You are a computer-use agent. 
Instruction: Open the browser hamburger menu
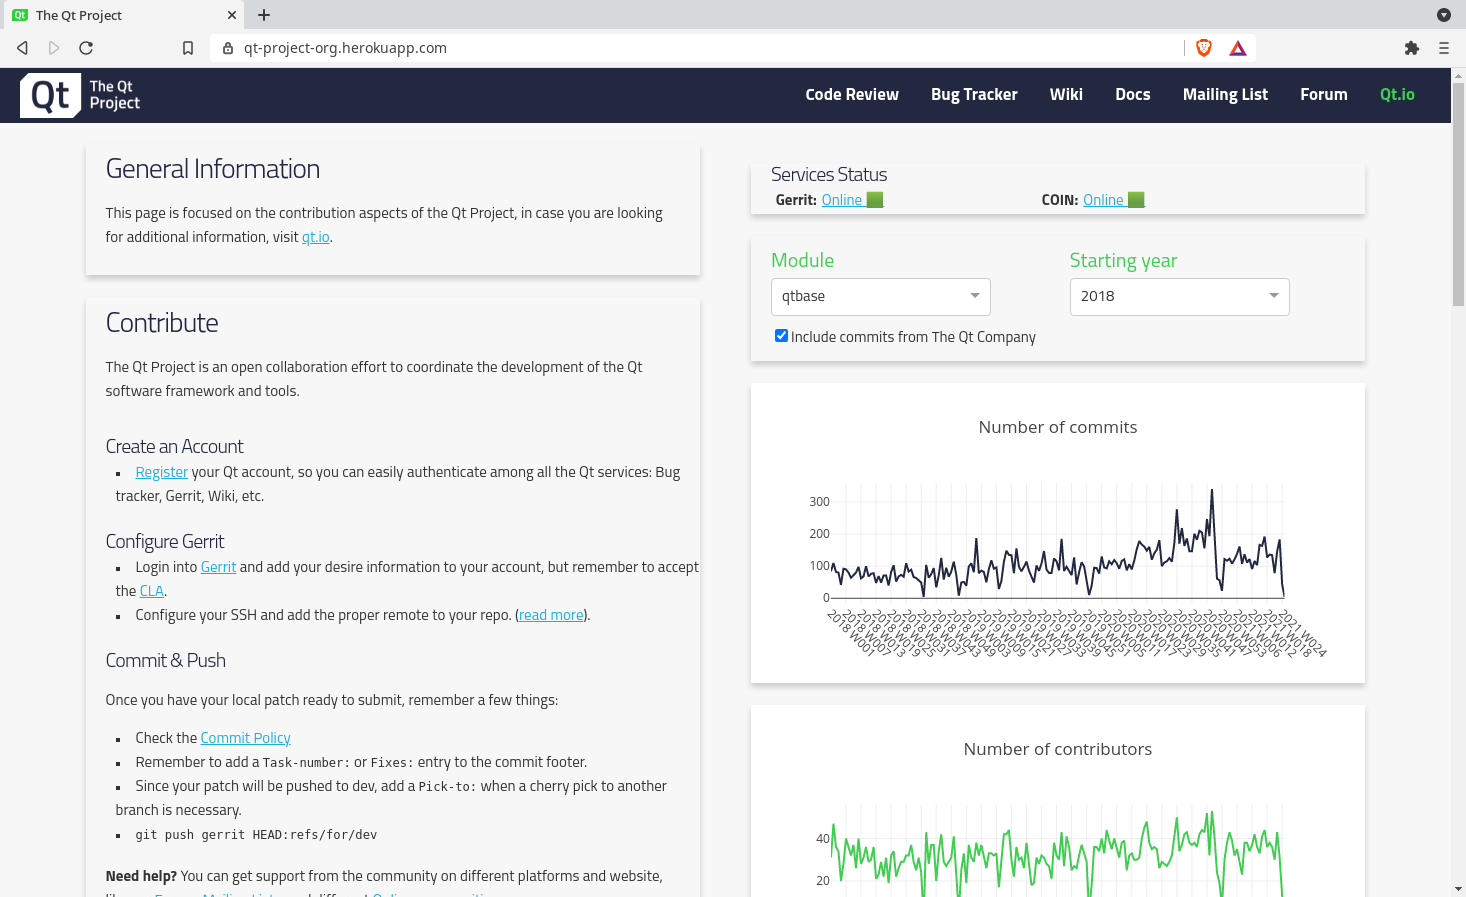[1444, 48]
